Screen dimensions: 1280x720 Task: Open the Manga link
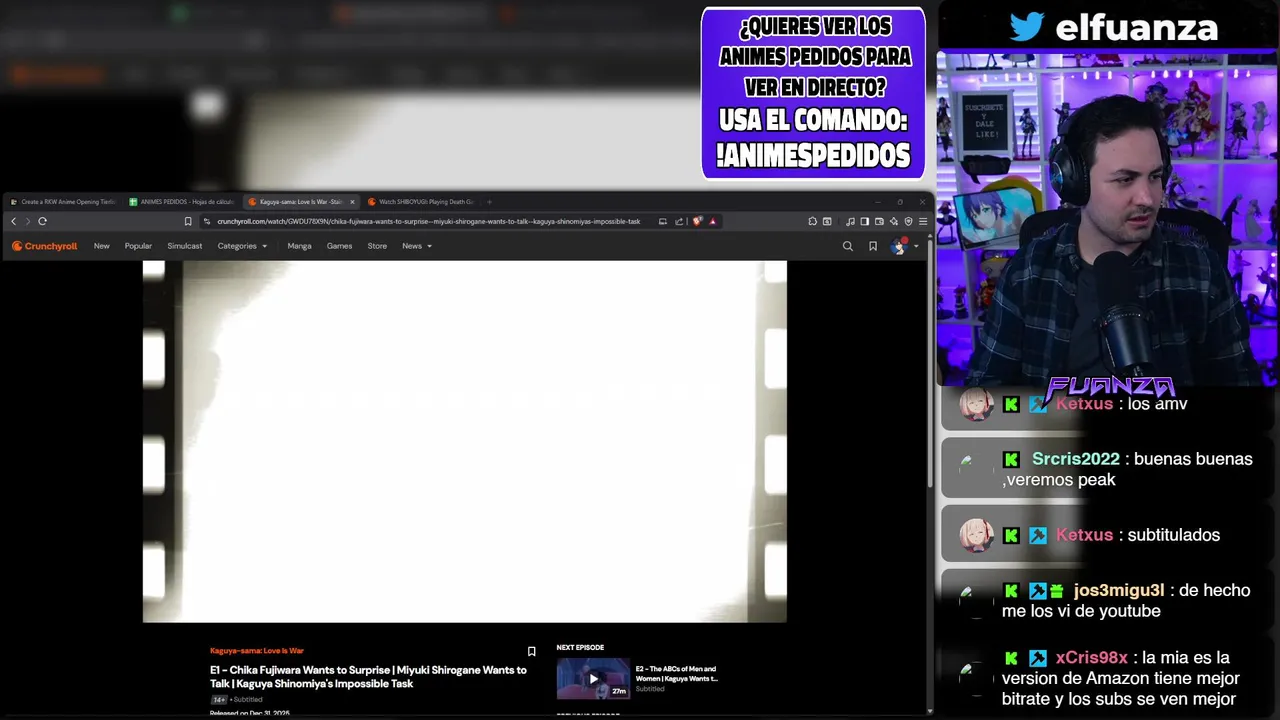(x=299, y=246)
